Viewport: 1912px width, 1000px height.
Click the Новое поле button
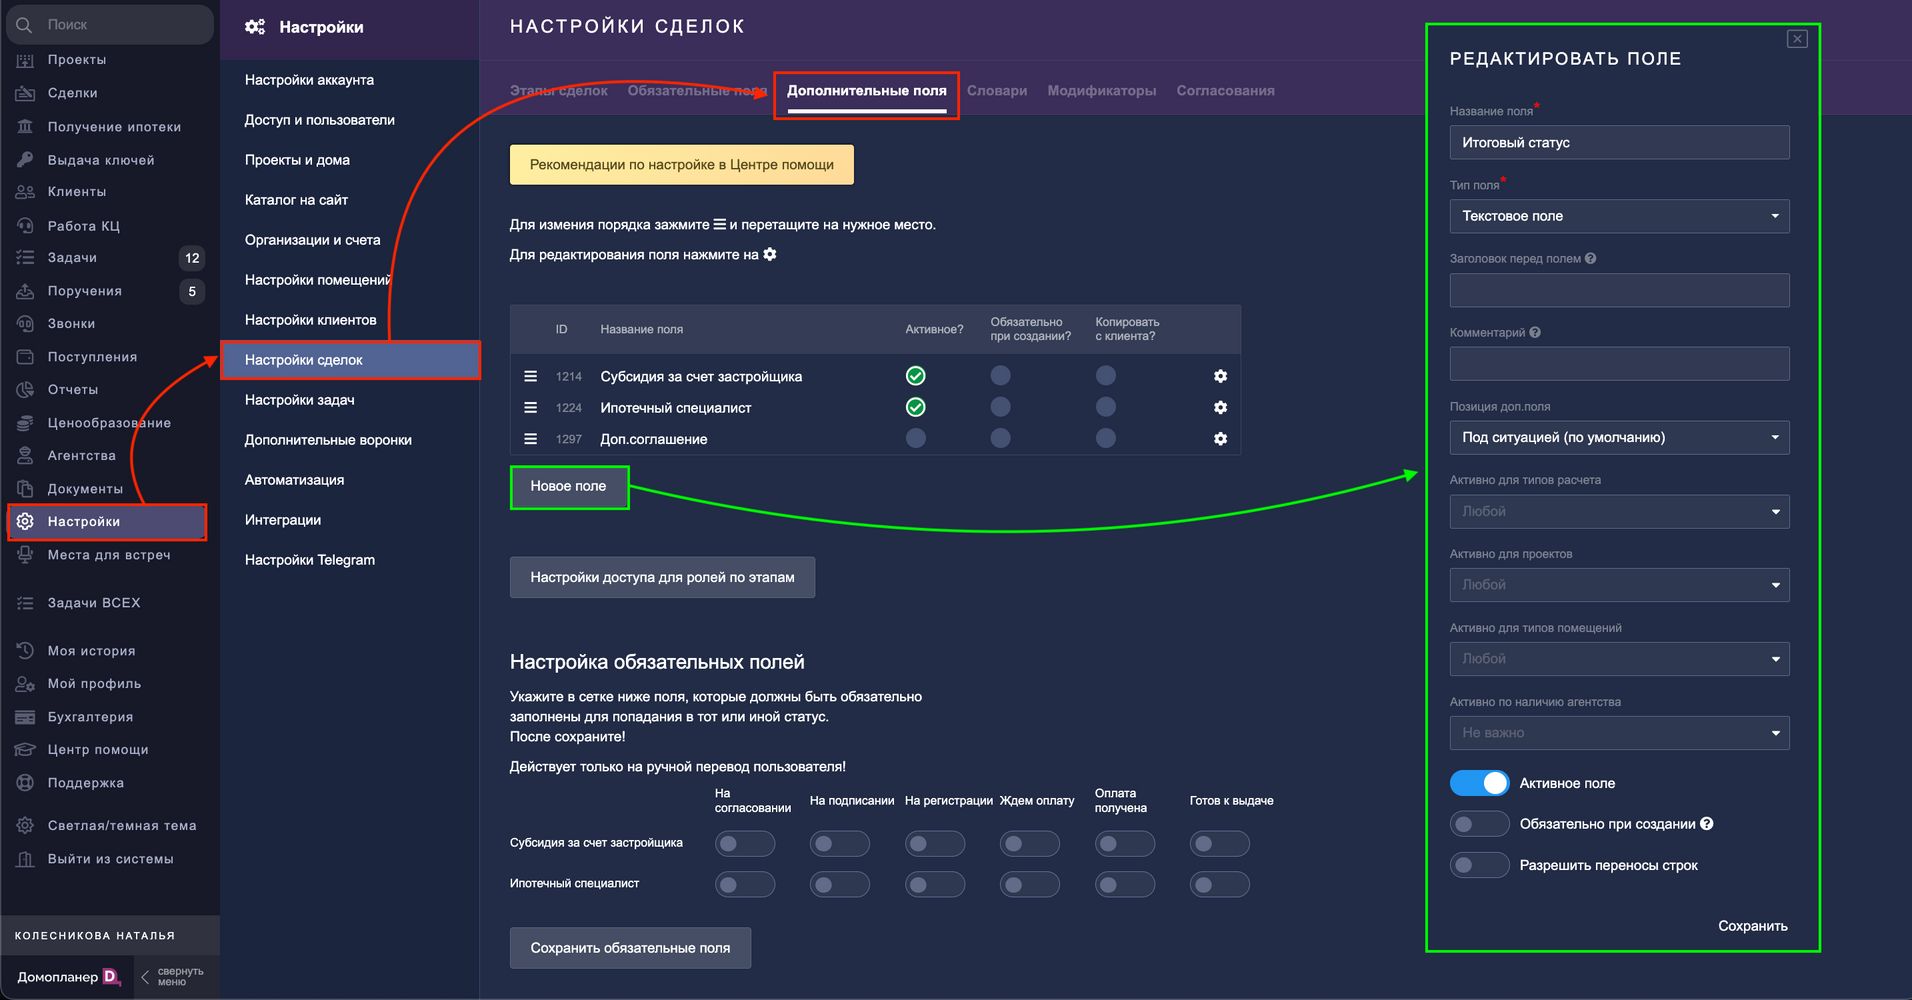(568, 487)
